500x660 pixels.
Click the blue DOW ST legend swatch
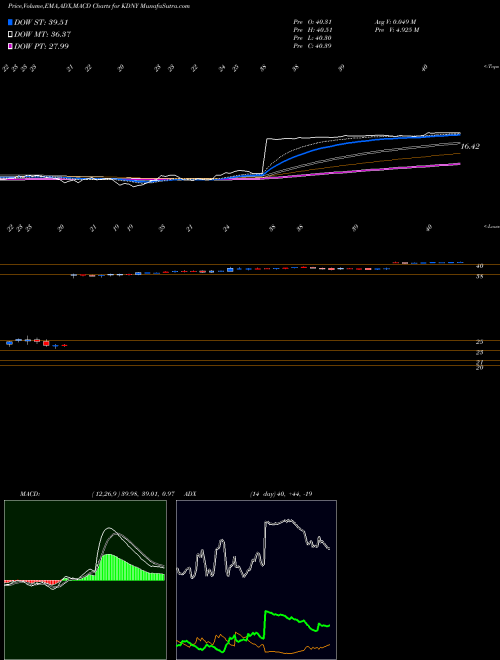pyautogui.click(x=11, y=22)
